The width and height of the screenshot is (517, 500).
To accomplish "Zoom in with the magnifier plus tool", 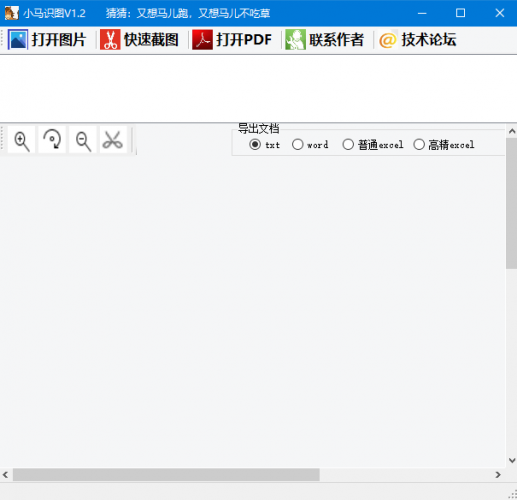I will tap(21, 140).
